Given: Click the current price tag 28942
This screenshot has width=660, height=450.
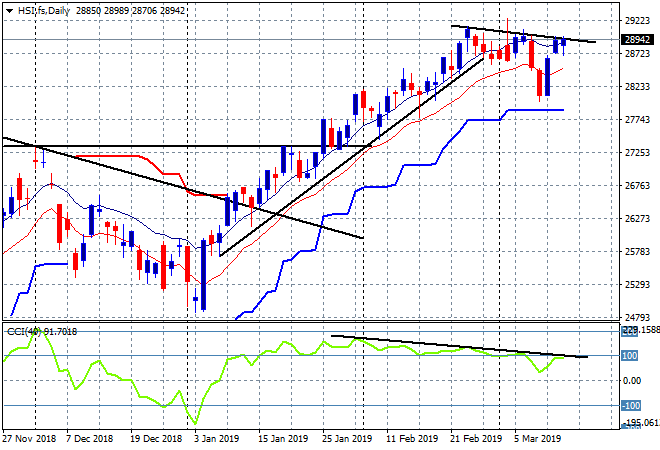Looking at the screenshot, I should (638, 40).
